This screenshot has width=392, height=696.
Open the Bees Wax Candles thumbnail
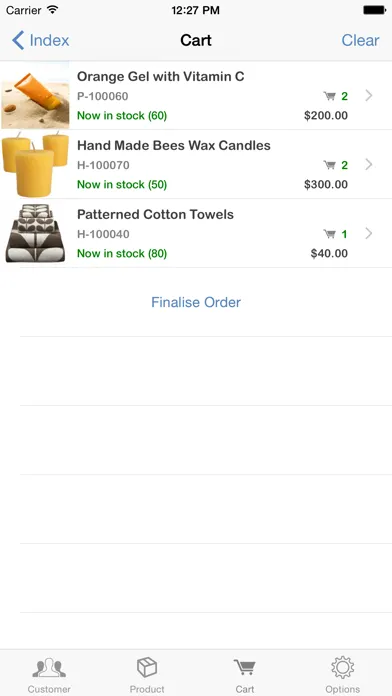[35, 164]
